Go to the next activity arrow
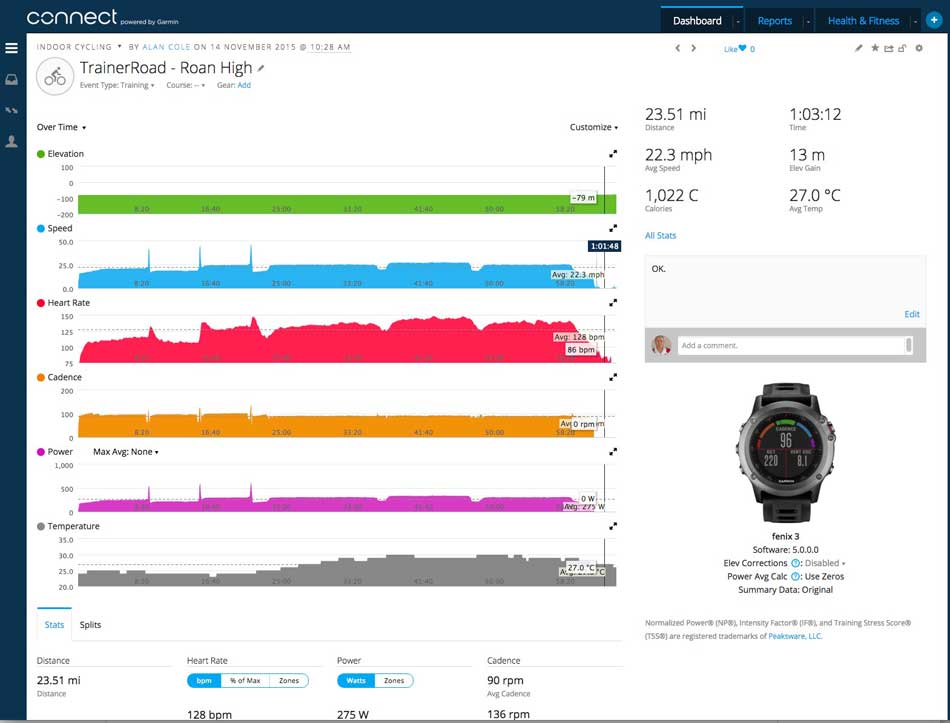The height and width of the screenshot is (723, 950). [x=694, y=48]
